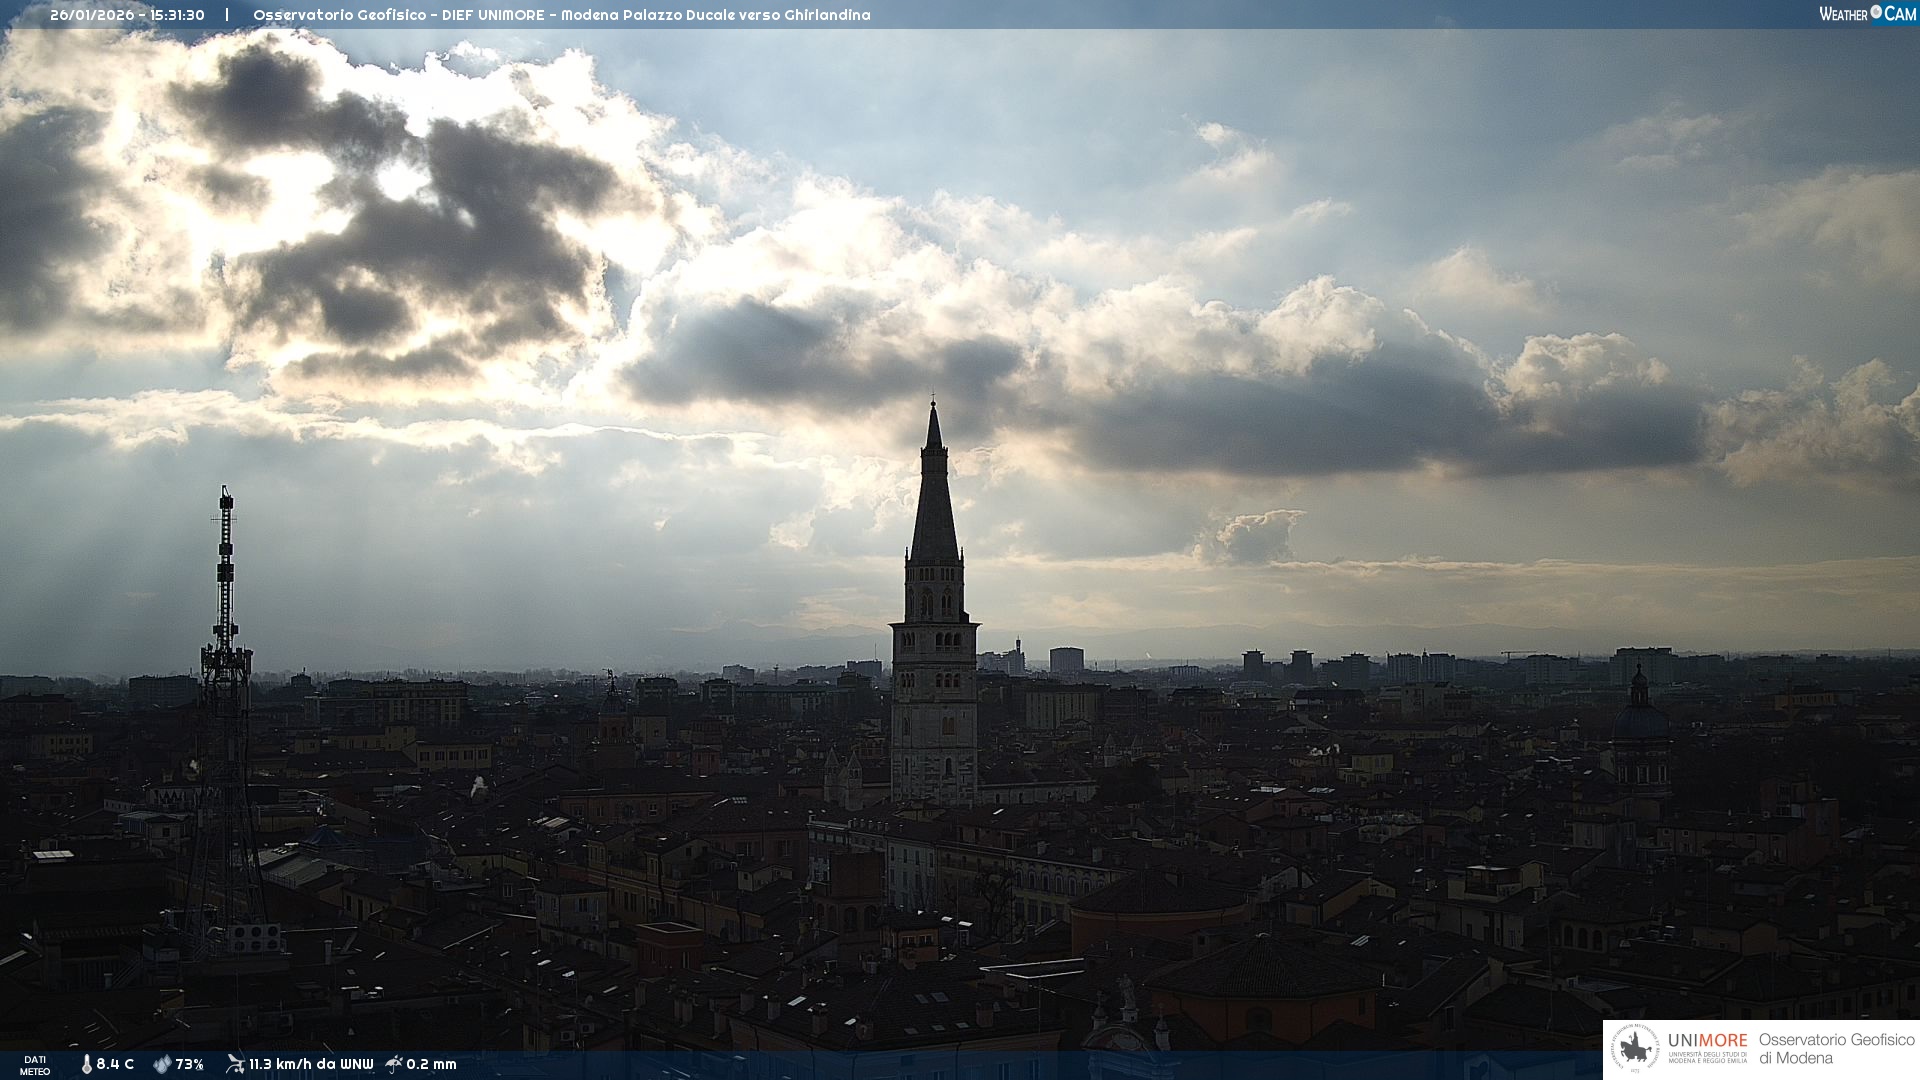The image size is (1920, 1080).
Task: Click the rain umbrella precipitation icon
Action: (394, 1064)
